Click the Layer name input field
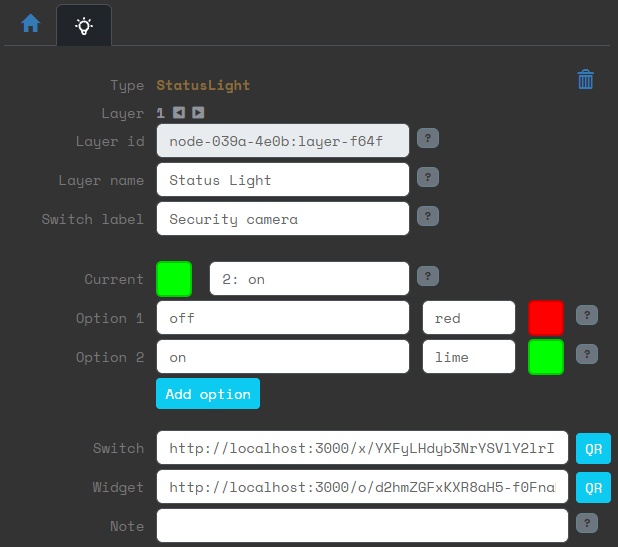 point(283,180)
